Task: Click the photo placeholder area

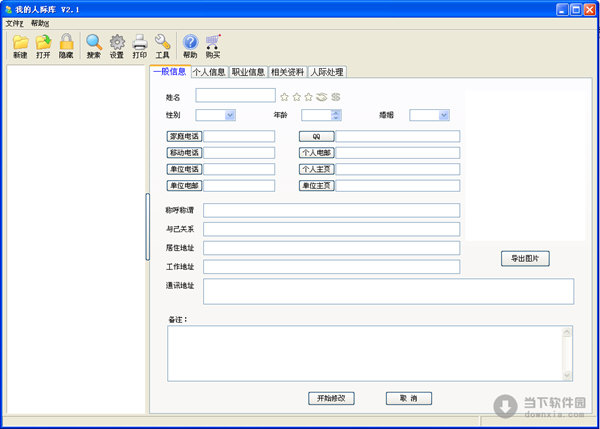Action: 525,165
